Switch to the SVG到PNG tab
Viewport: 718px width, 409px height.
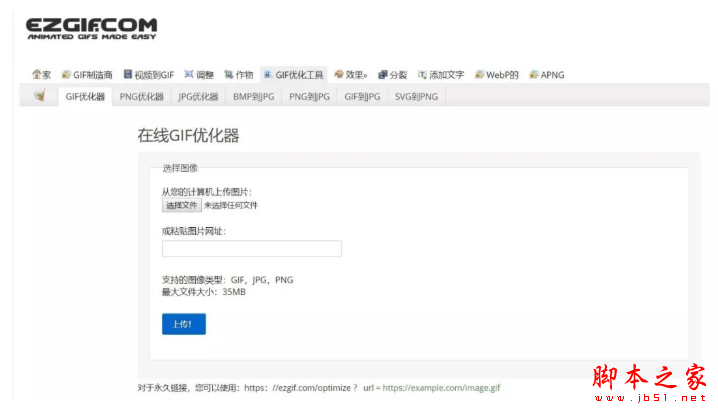coord(416,97)
